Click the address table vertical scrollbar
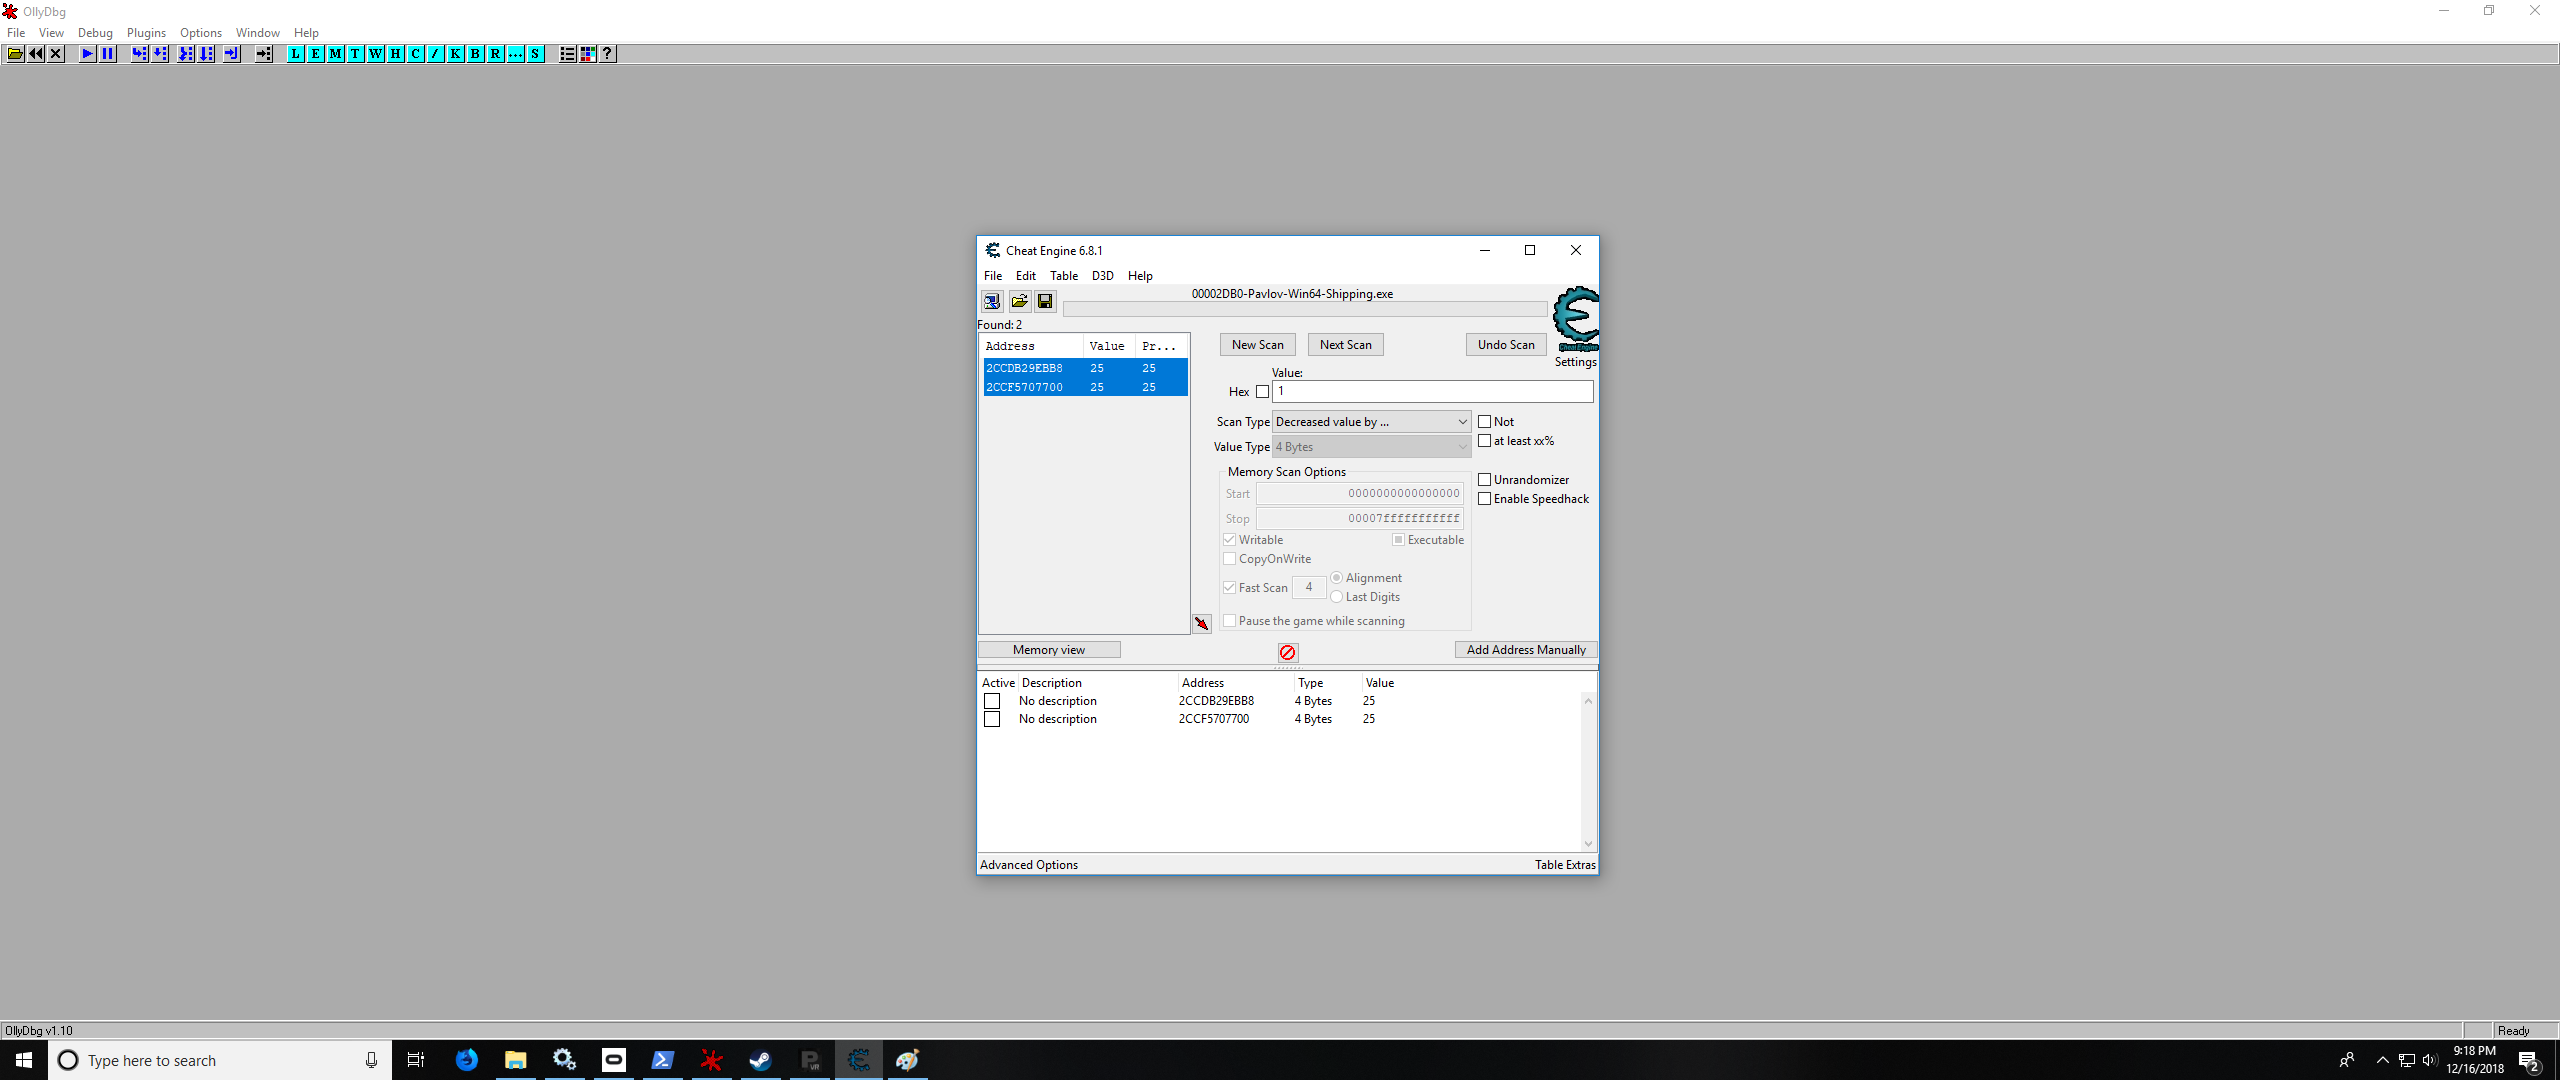 pos(1588,772)
